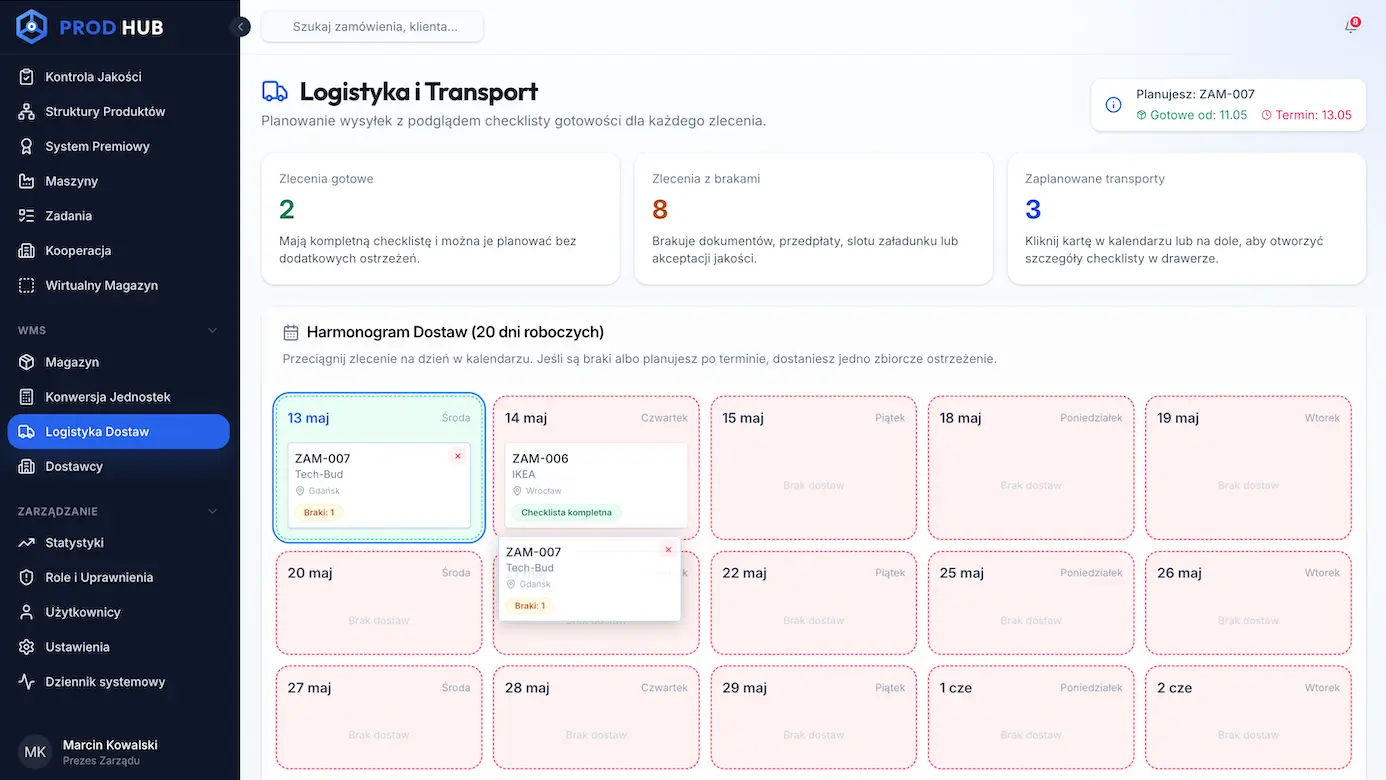Click the Dostawcy building icon
This screenshot has width=1386, height=780.
coord(27,467)
